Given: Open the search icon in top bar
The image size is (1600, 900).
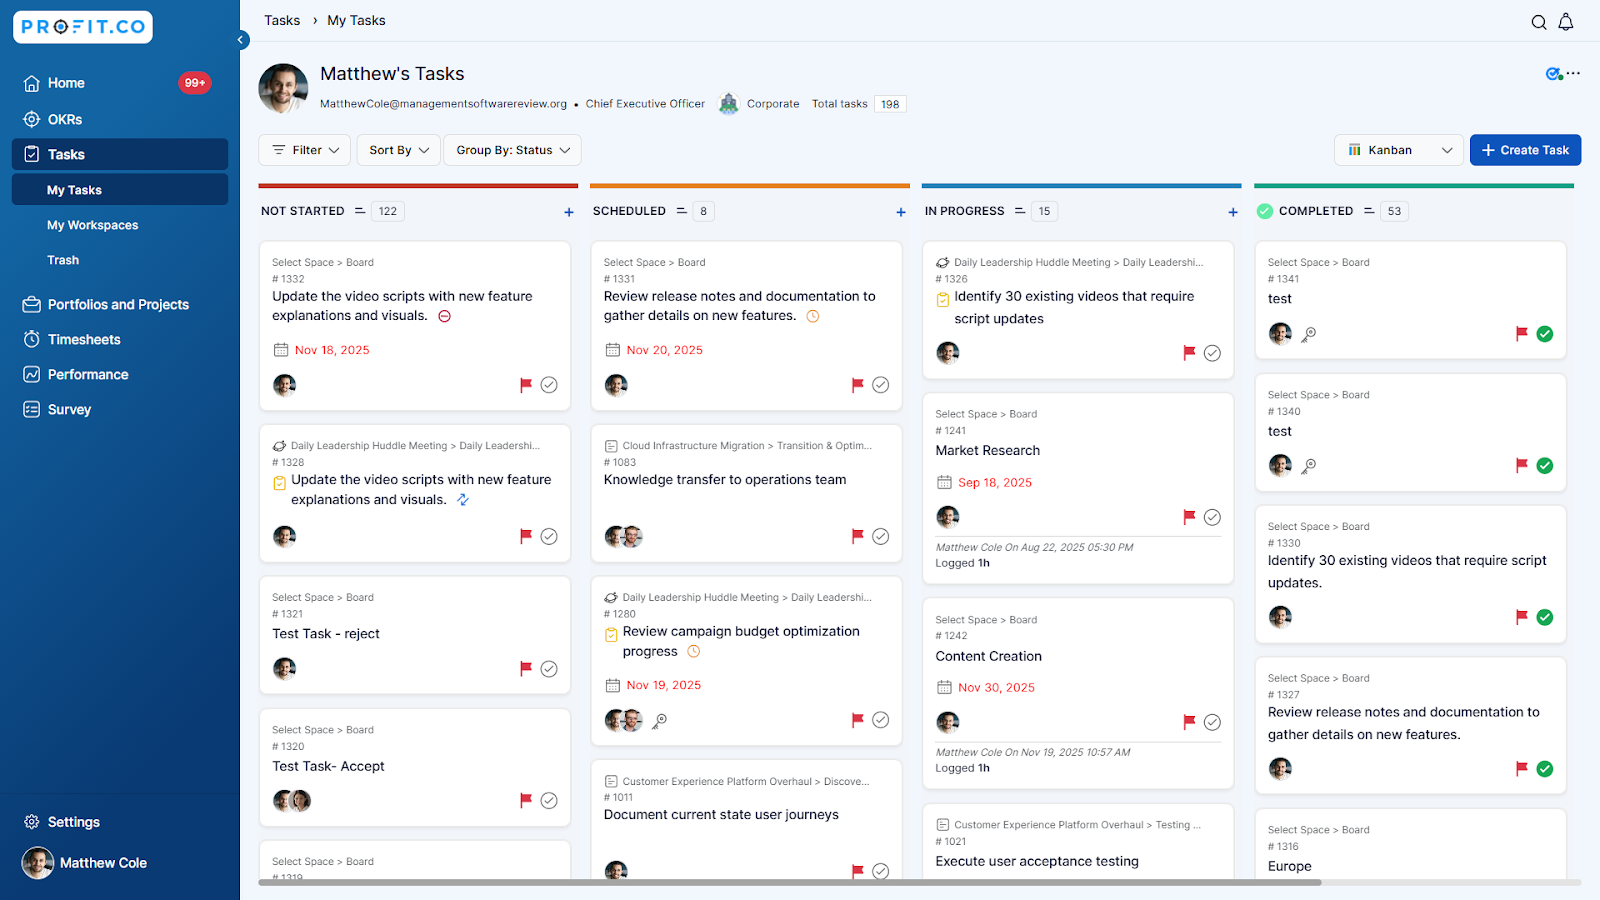Looking at the screenshot, I should 1539,22.
